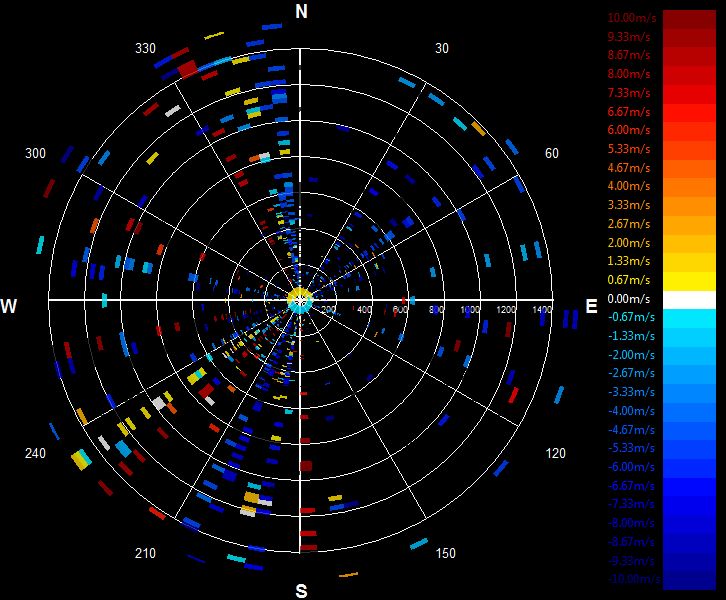The width and height of the screenshot is (726, 600).
Task: Click the 1400 range ring label
Action: click(542, 309)
